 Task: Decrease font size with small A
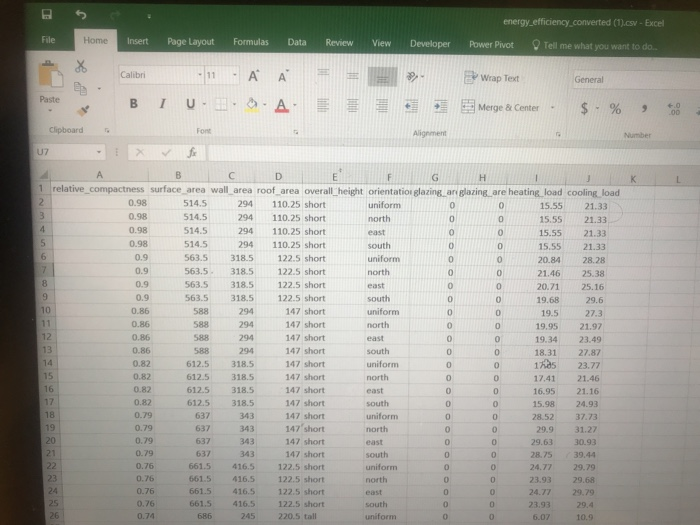pyautogui.click(x=283, y=77)
